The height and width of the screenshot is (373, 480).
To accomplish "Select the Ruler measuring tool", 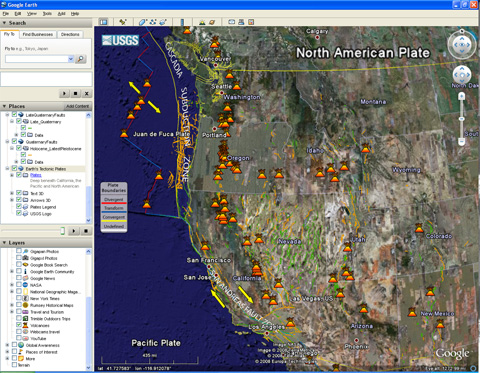I will coord(182,22).
